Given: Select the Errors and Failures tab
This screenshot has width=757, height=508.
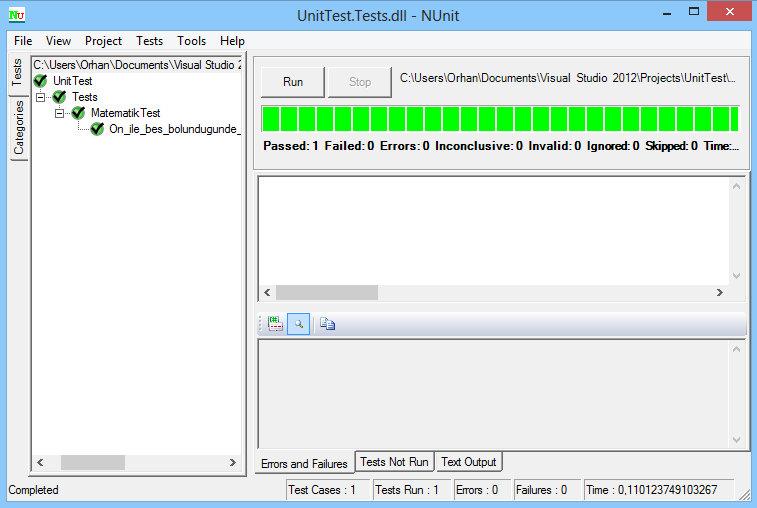Looking at the screenshot, I should pos(304,464).
